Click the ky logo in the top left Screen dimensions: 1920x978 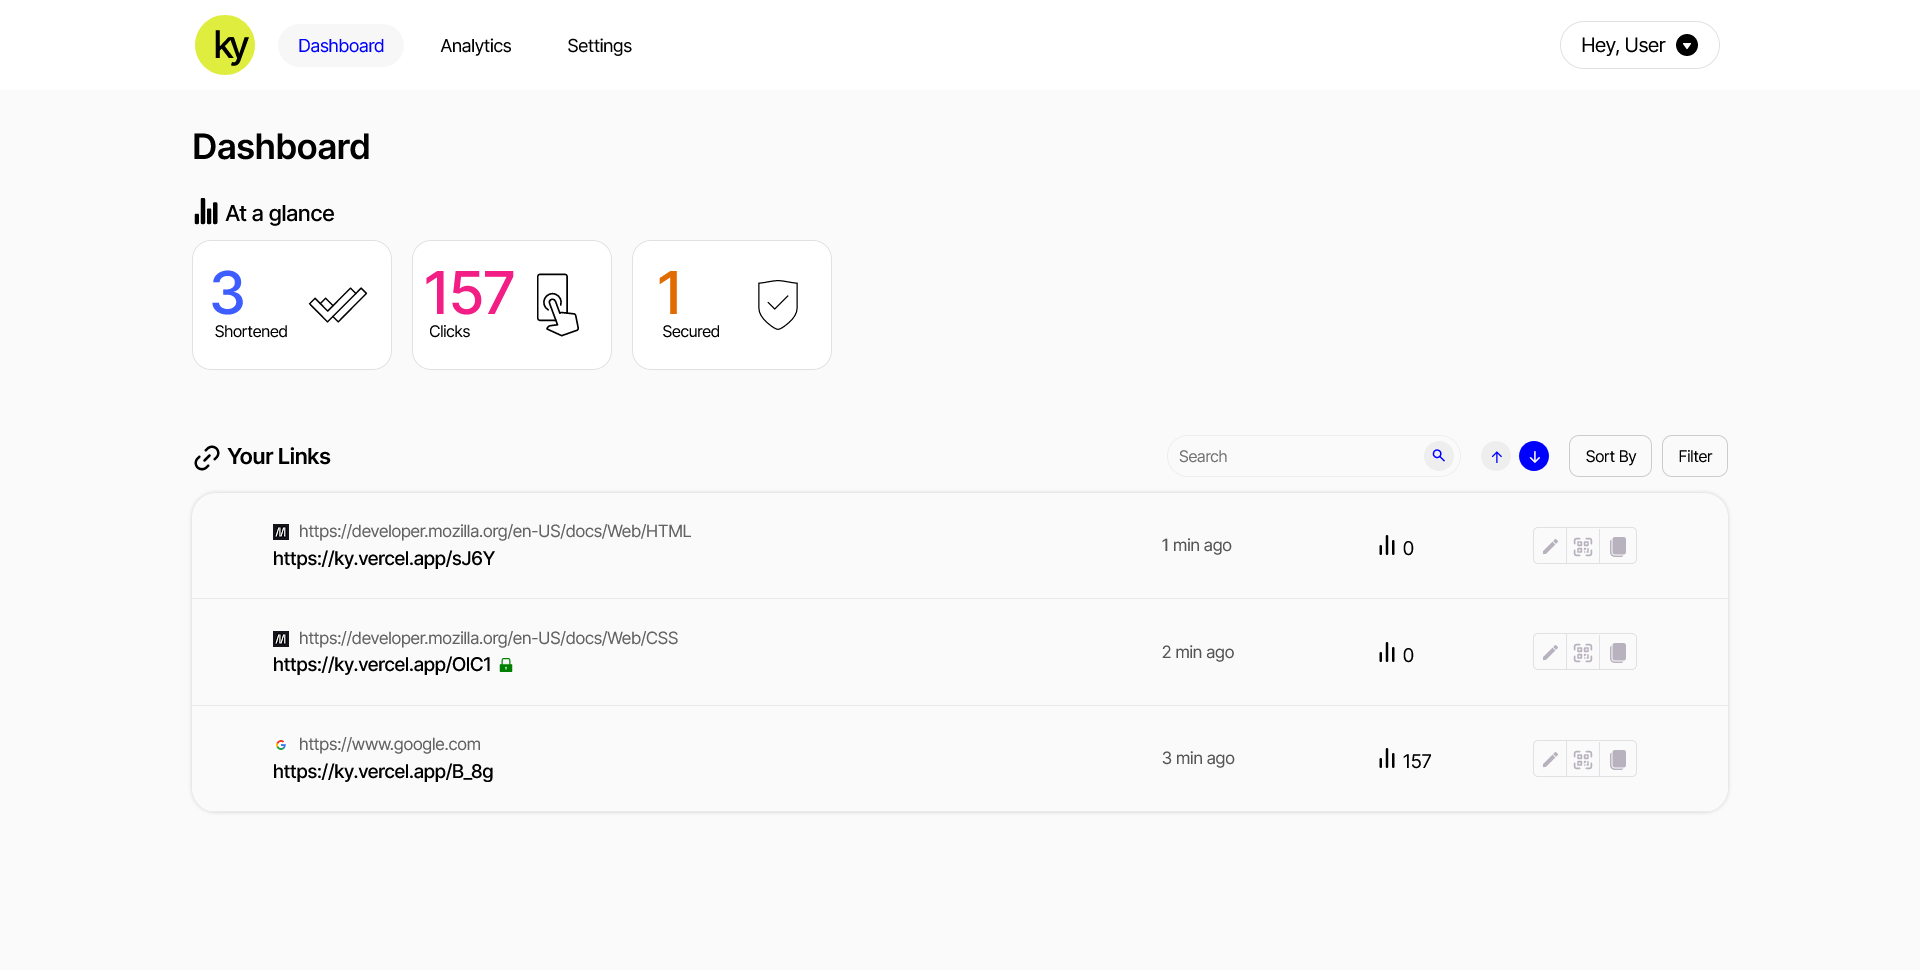224,45
